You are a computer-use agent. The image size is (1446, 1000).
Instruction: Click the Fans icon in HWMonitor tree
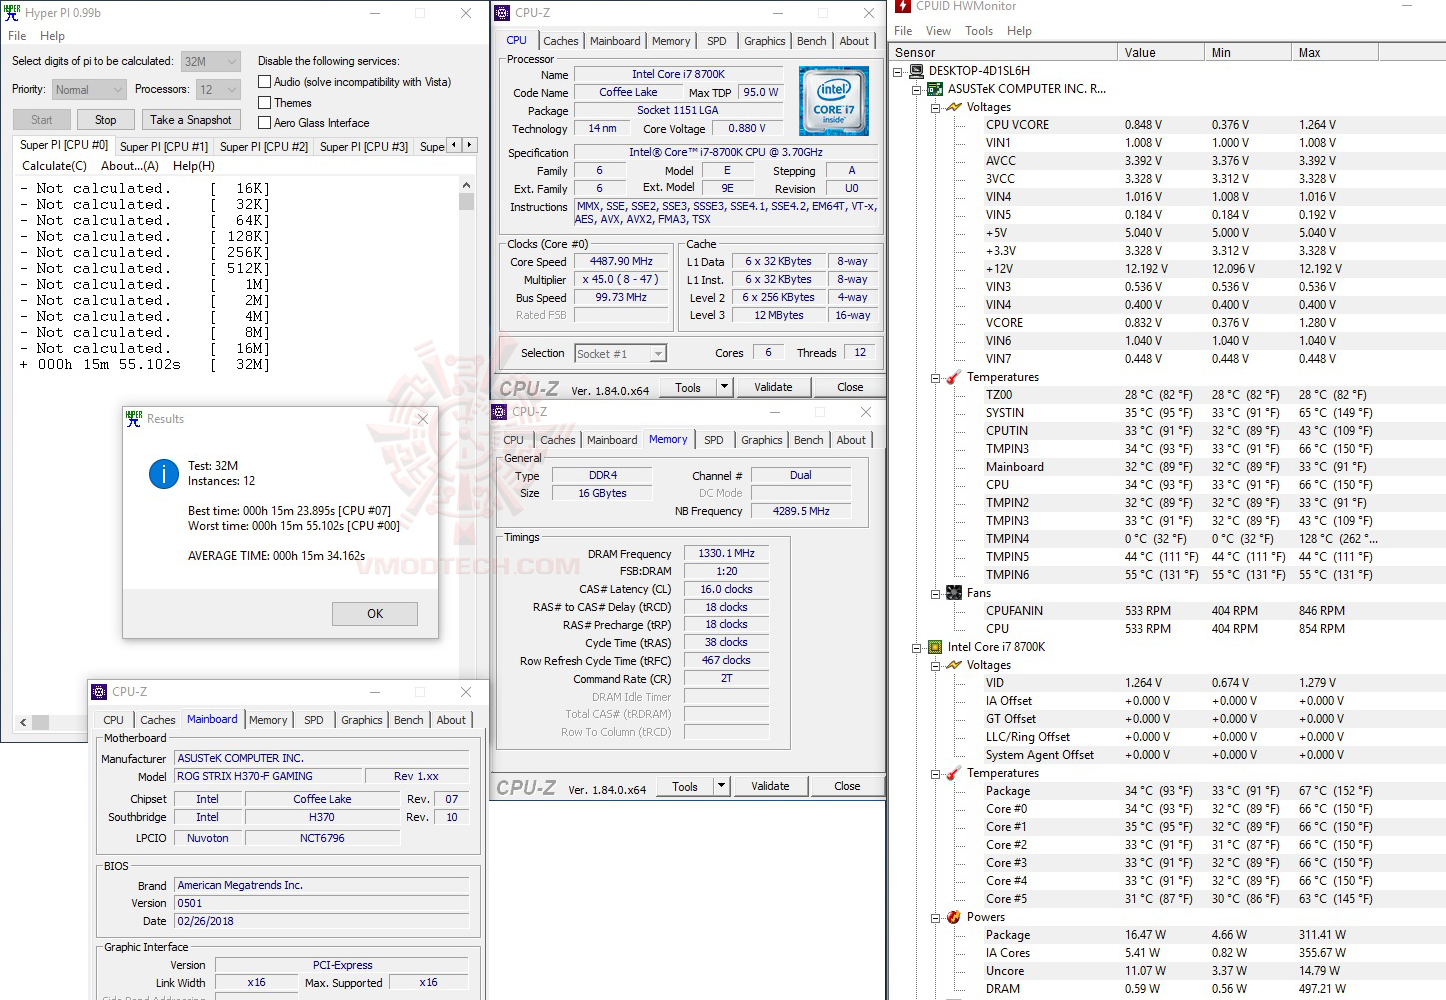(x=952, y=592)
